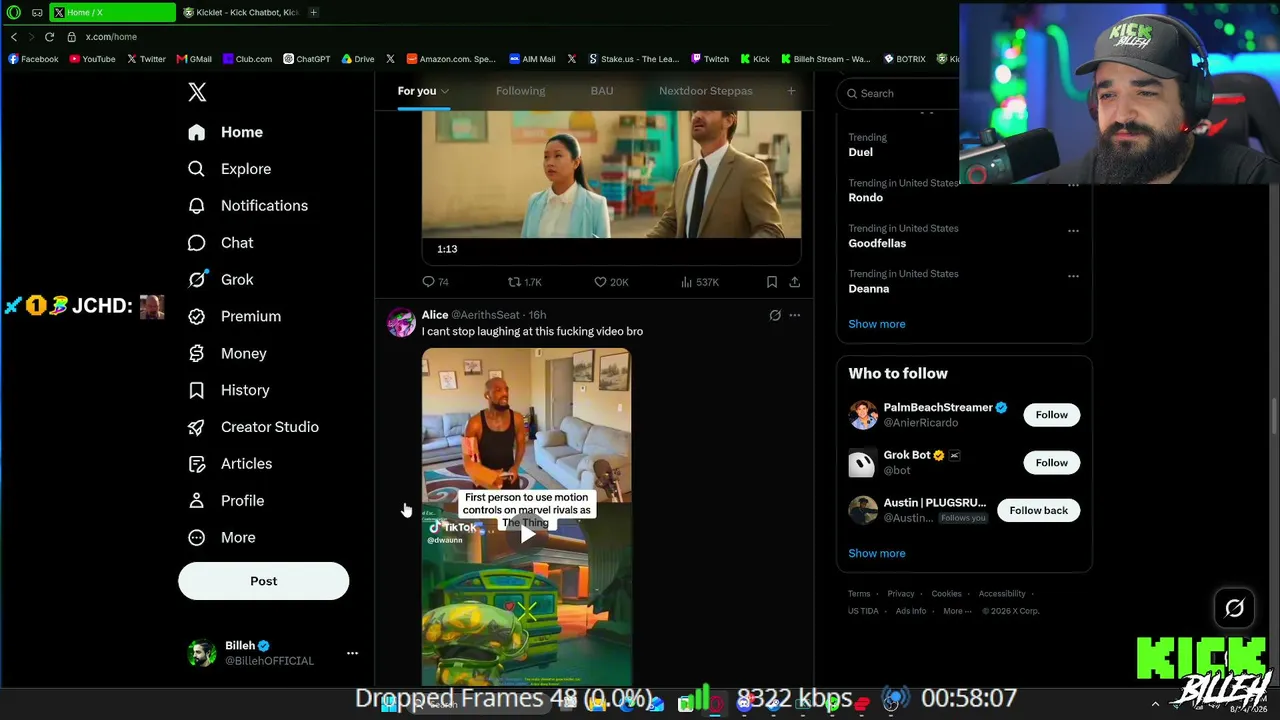1280x720 pixels.
Task: Click the plus icon beside the feed tabs
Action: tap(791, 91)
